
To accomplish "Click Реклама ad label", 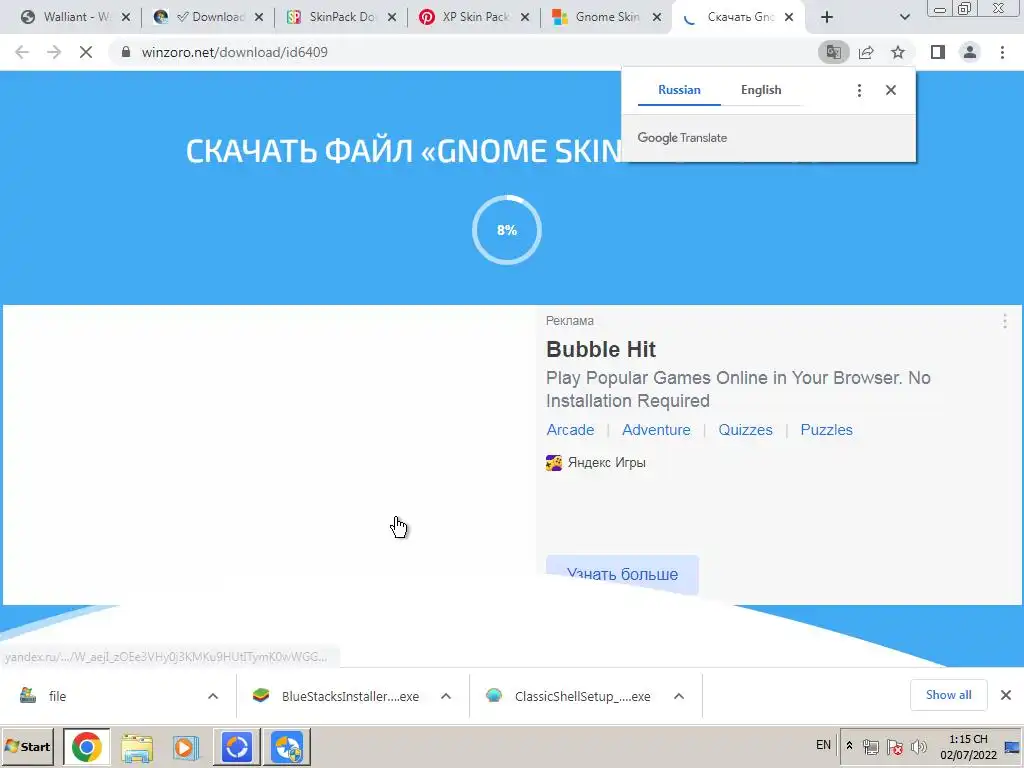I will coord(569,321).
